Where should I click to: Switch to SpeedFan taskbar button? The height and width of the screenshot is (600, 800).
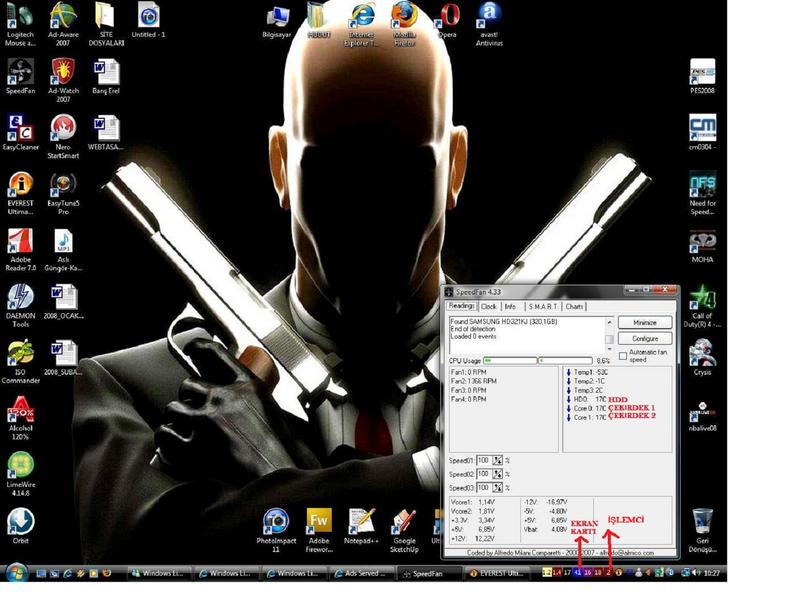(430, 573)
